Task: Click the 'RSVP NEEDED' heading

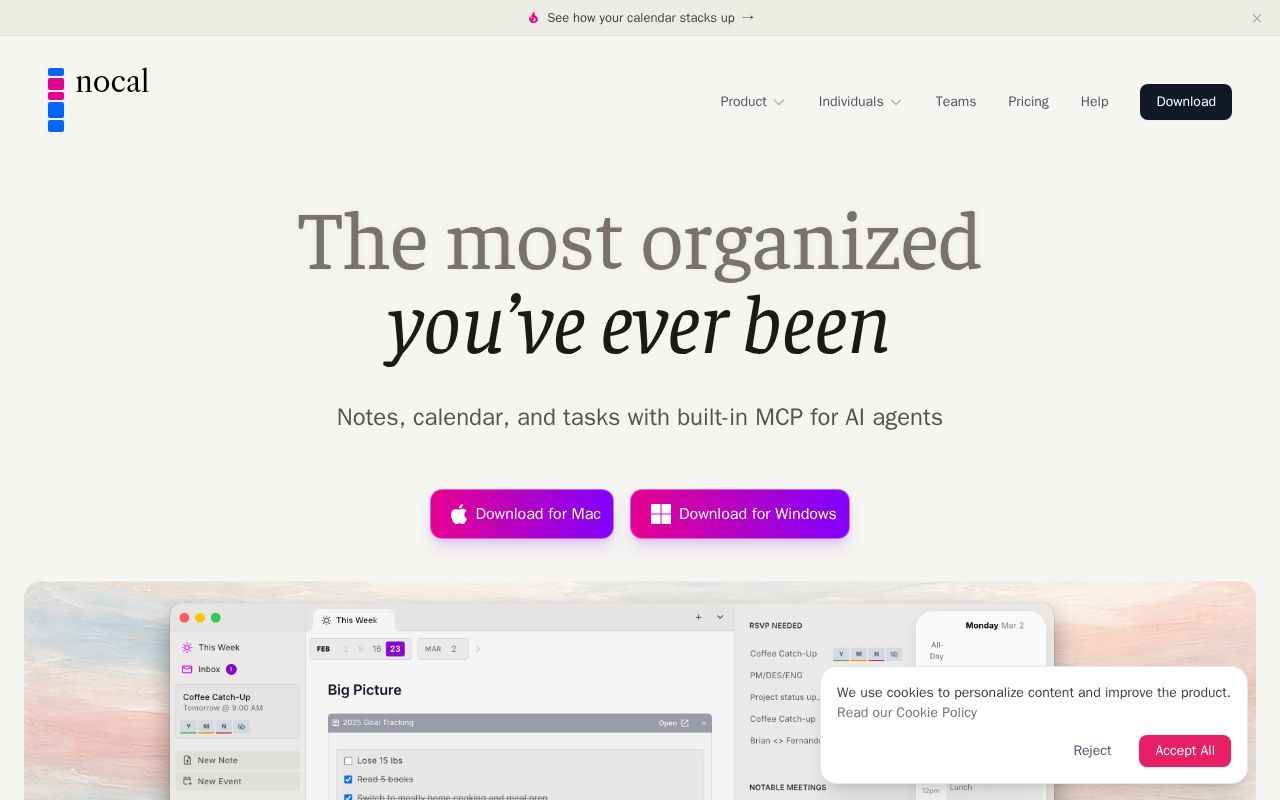Action: pyautogui.click(x=776, y=626)
